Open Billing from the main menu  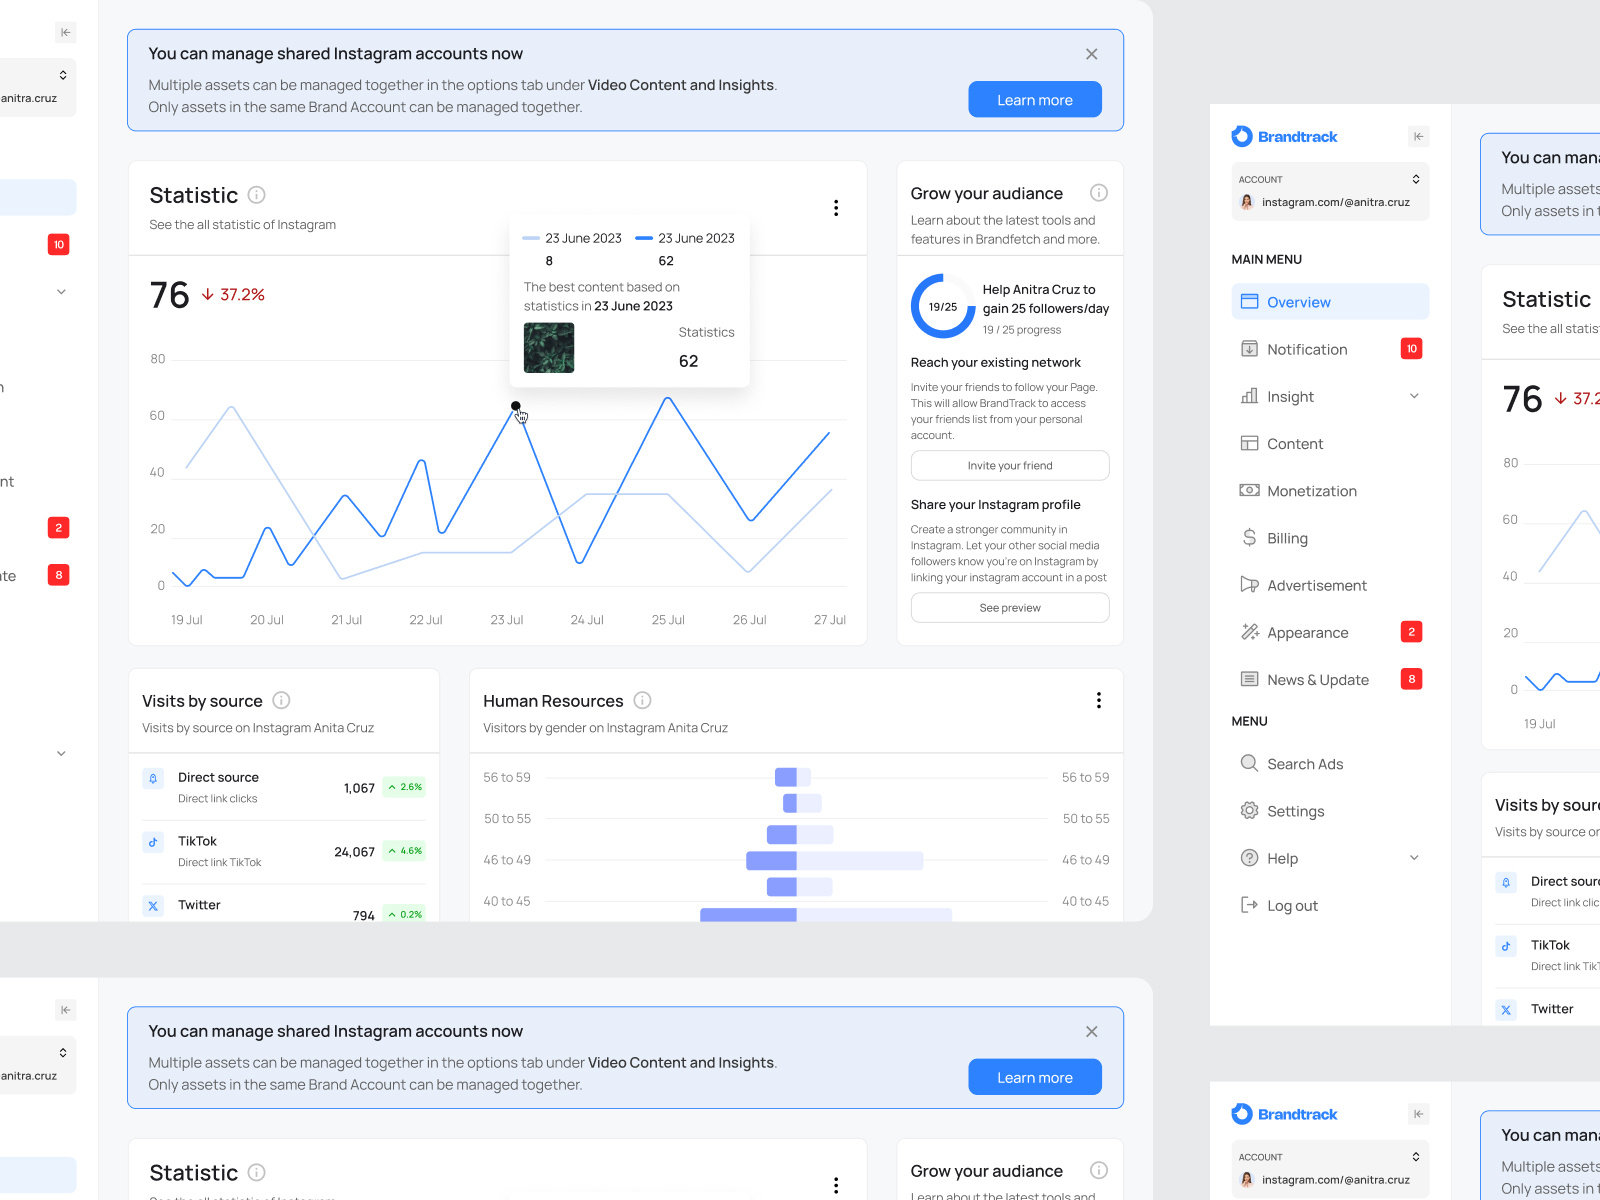[1286, 537]
